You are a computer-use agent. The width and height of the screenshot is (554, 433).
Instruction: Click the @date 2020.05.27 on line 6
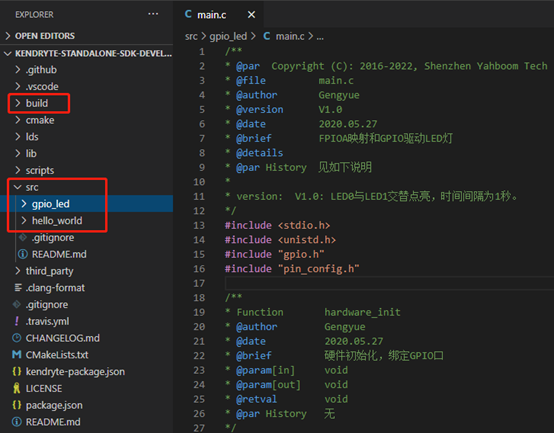(x=301, y=124)
